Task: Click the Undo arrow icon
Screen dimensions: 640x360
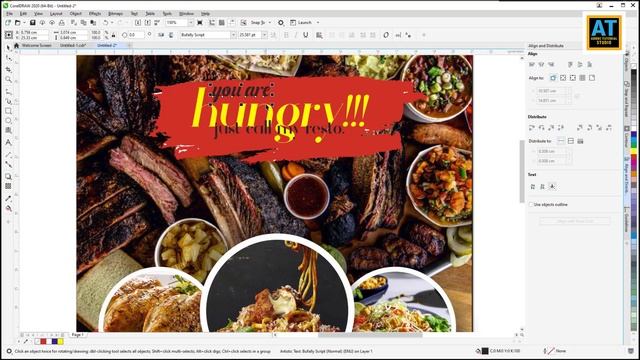Action: pos(106,23)
